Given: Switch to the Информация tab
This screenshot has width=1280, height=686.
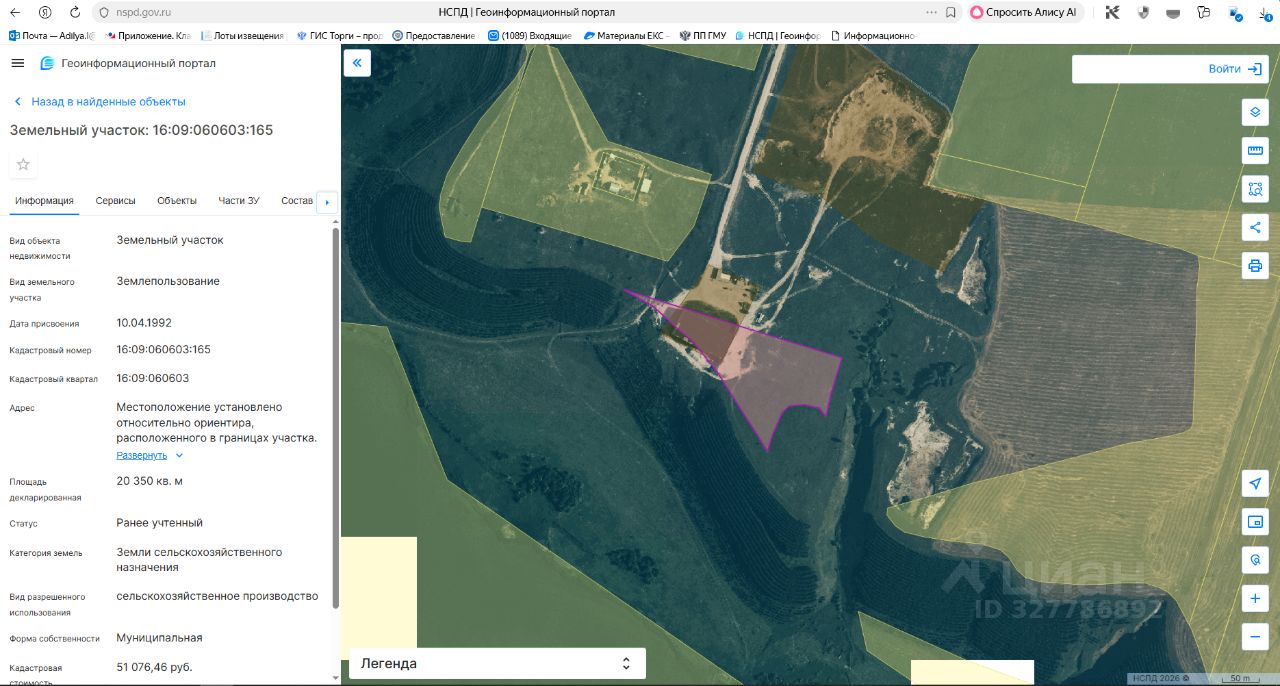Looking at the screenshot, I should pyautogui.click(x=44, y=200).
